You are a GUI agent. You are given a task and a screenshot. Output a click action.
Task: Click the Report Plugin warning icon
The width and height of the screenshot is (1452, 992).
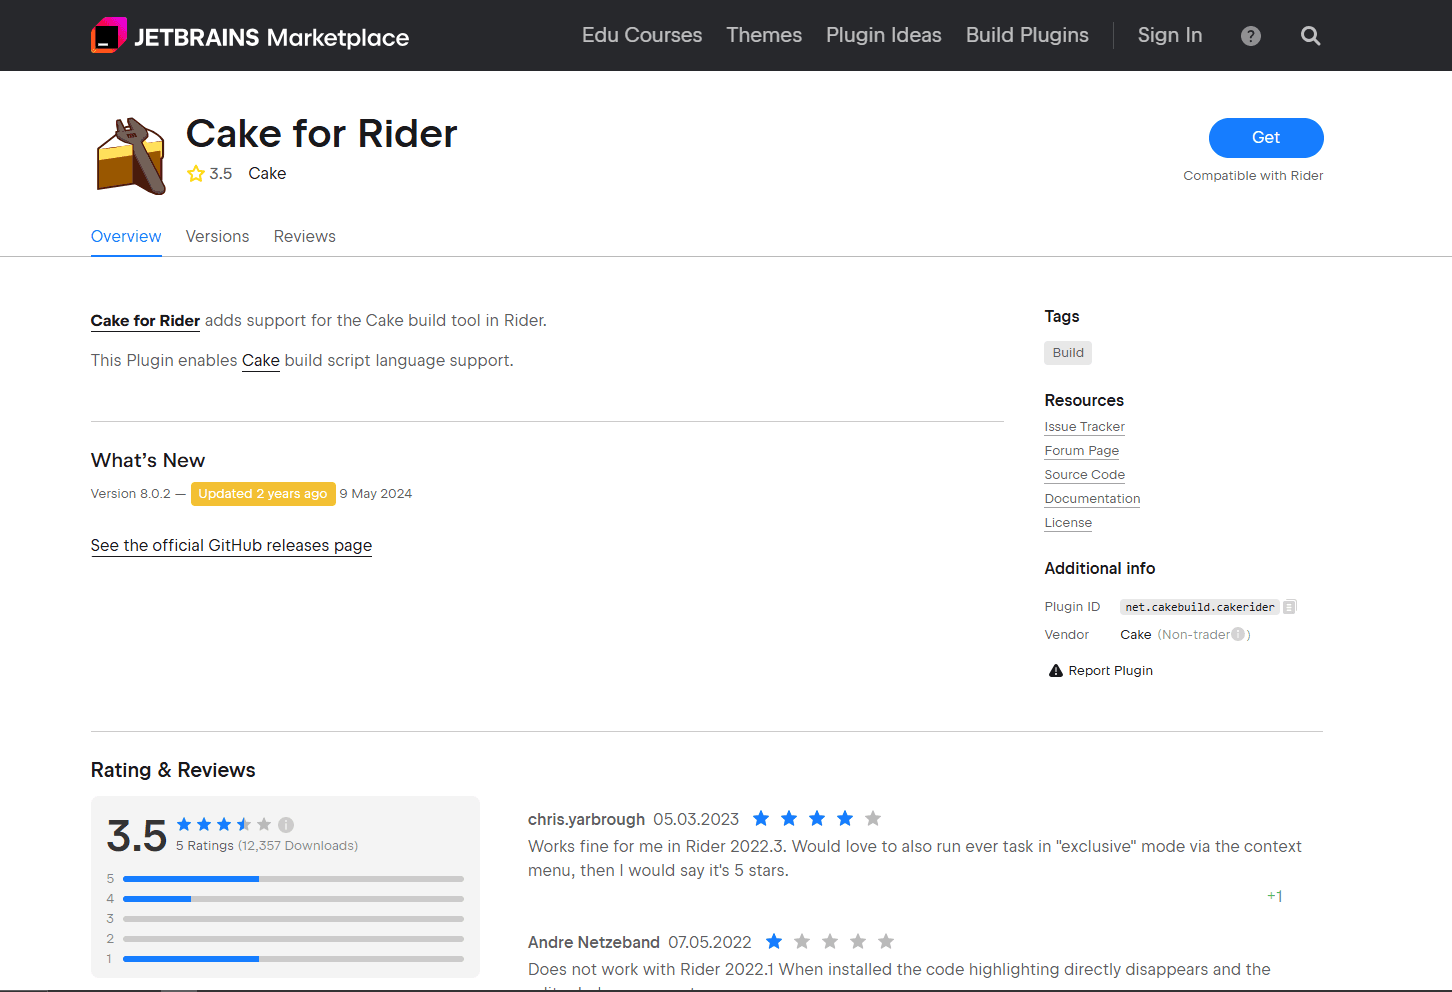(1055, 670)
